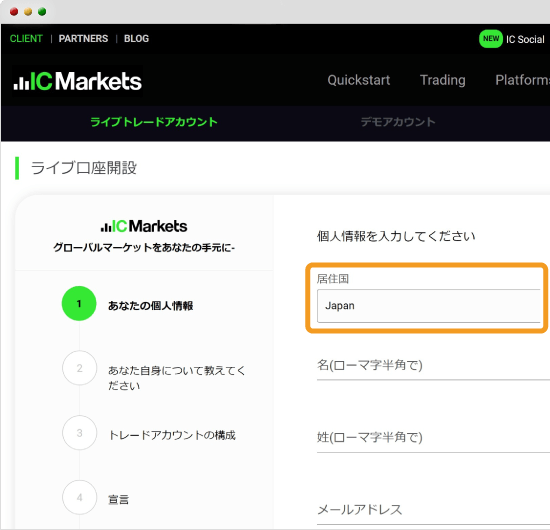
Task: Focus the 名(ローマ字半角で) input field
Action: click(x=433, y=366)
